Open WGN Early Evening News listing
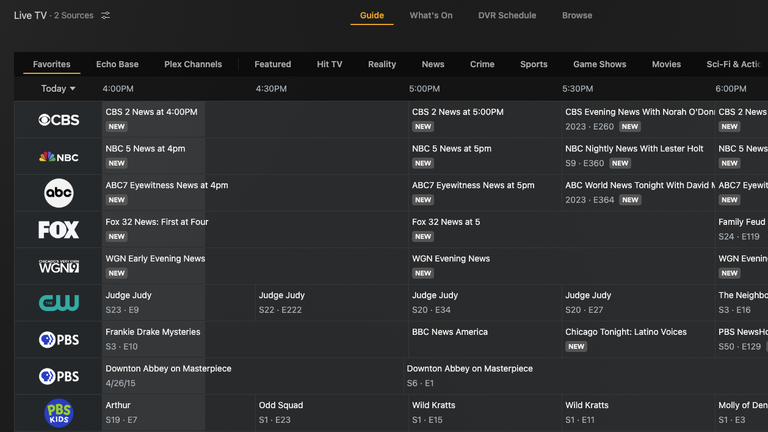The height and width of the screenshot is (432, 768). pyautogui.click(x=255, y=266)
